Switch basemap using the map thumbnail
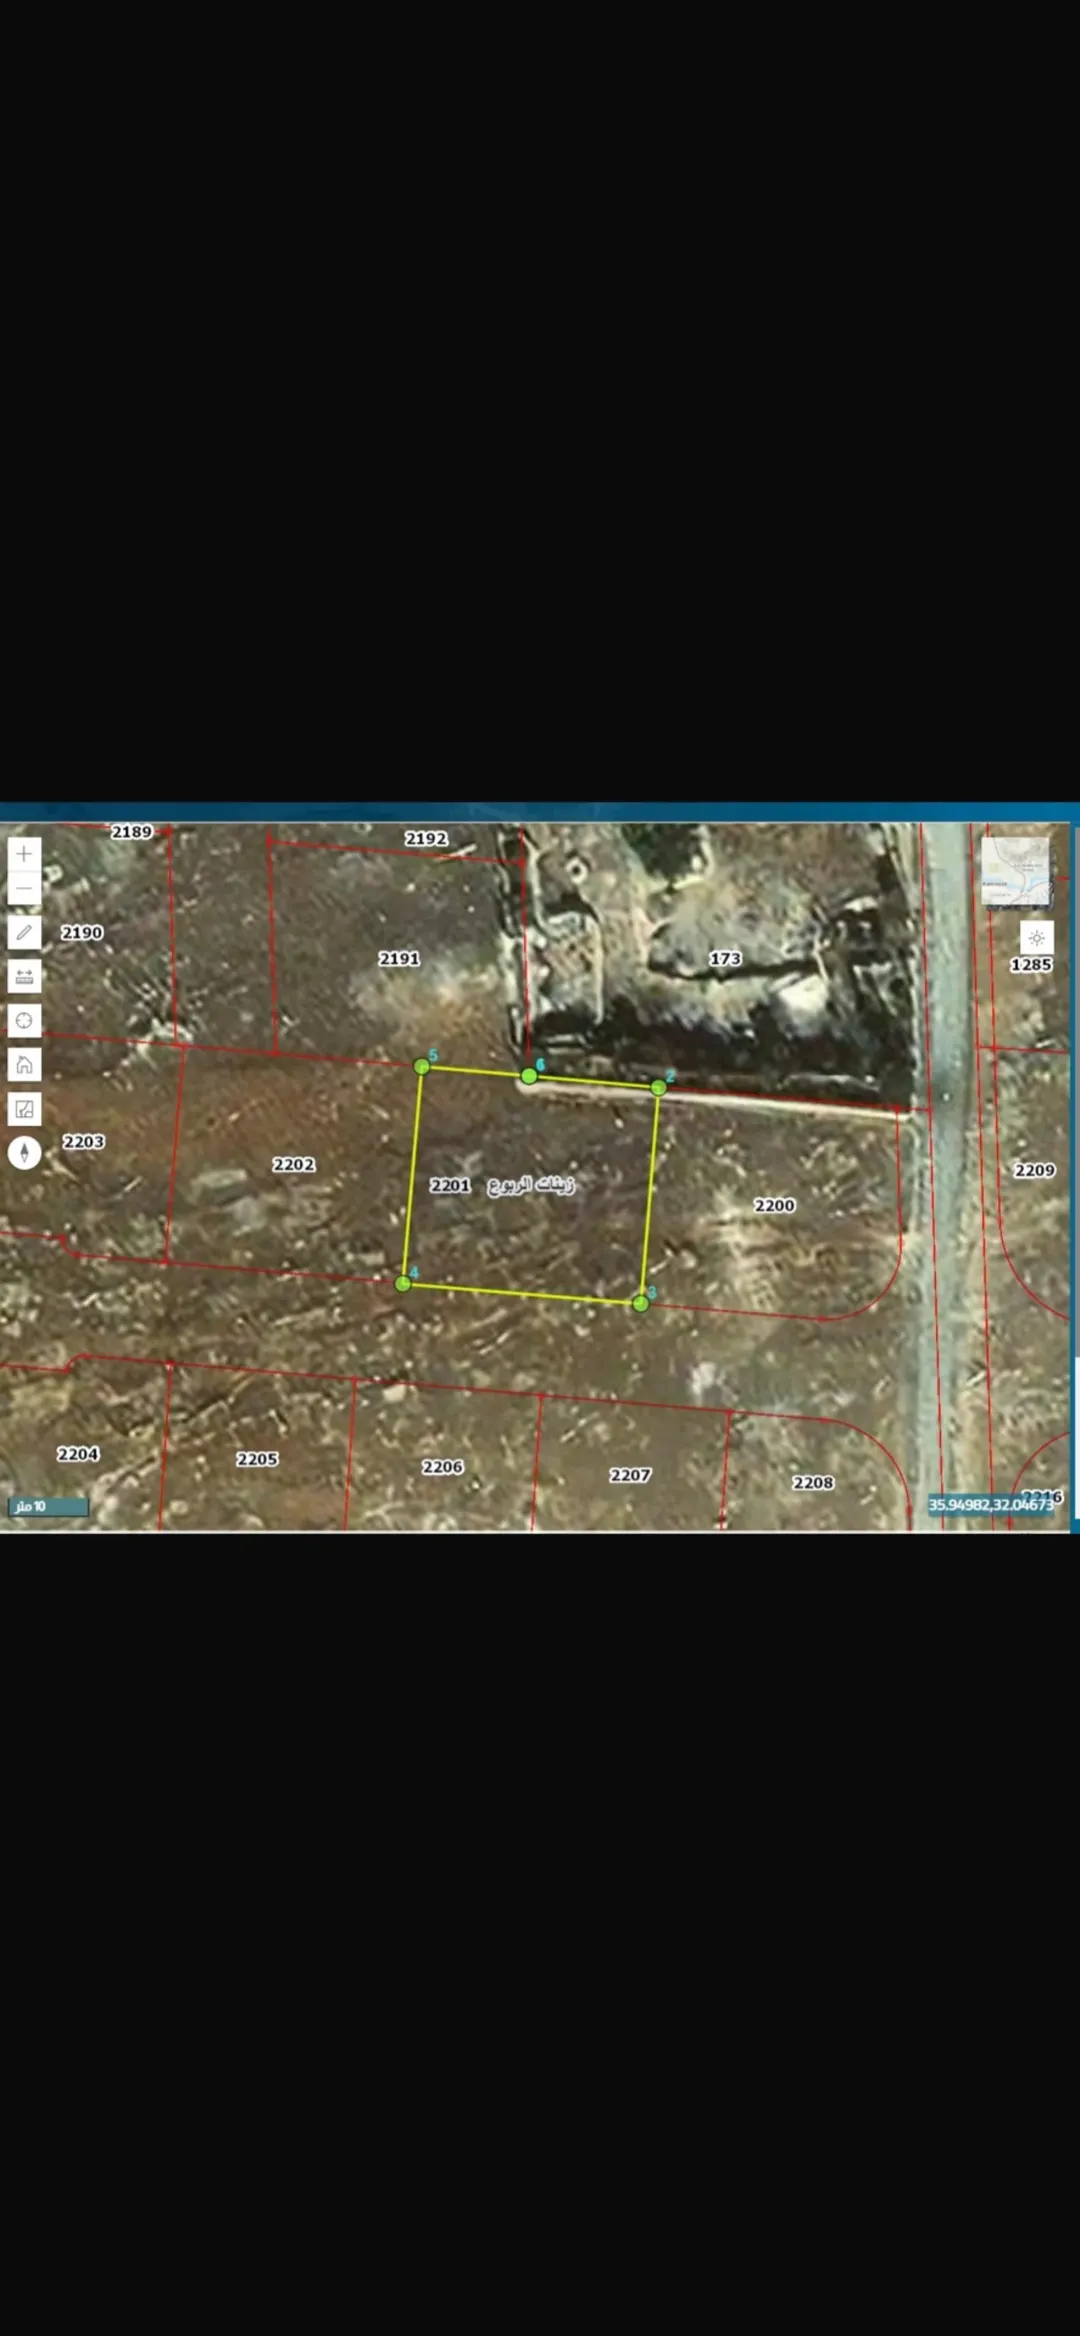1080x2336 pixels. pos(1015,872)
